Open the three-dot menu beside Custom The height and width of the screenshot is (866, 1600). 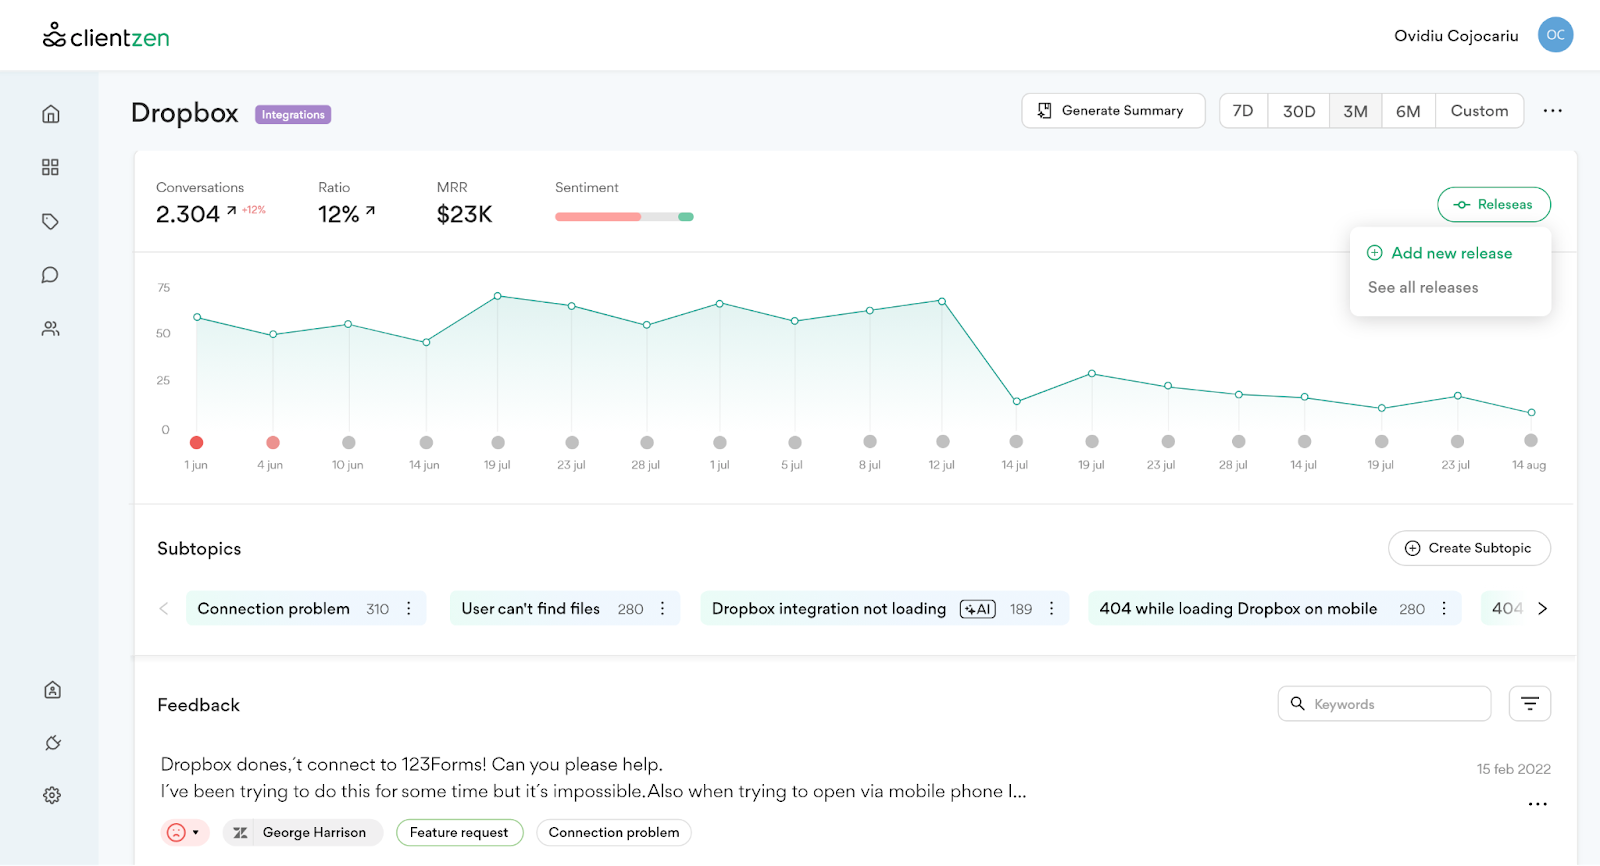tap(1552, 111)
